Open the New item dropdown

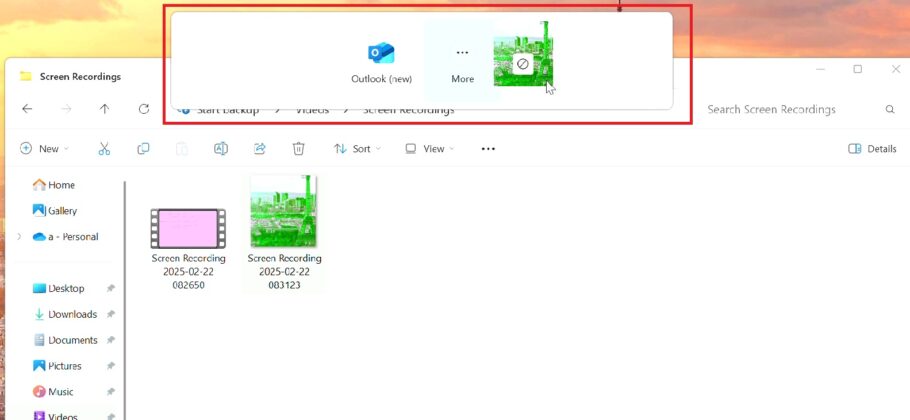[44, 149]
